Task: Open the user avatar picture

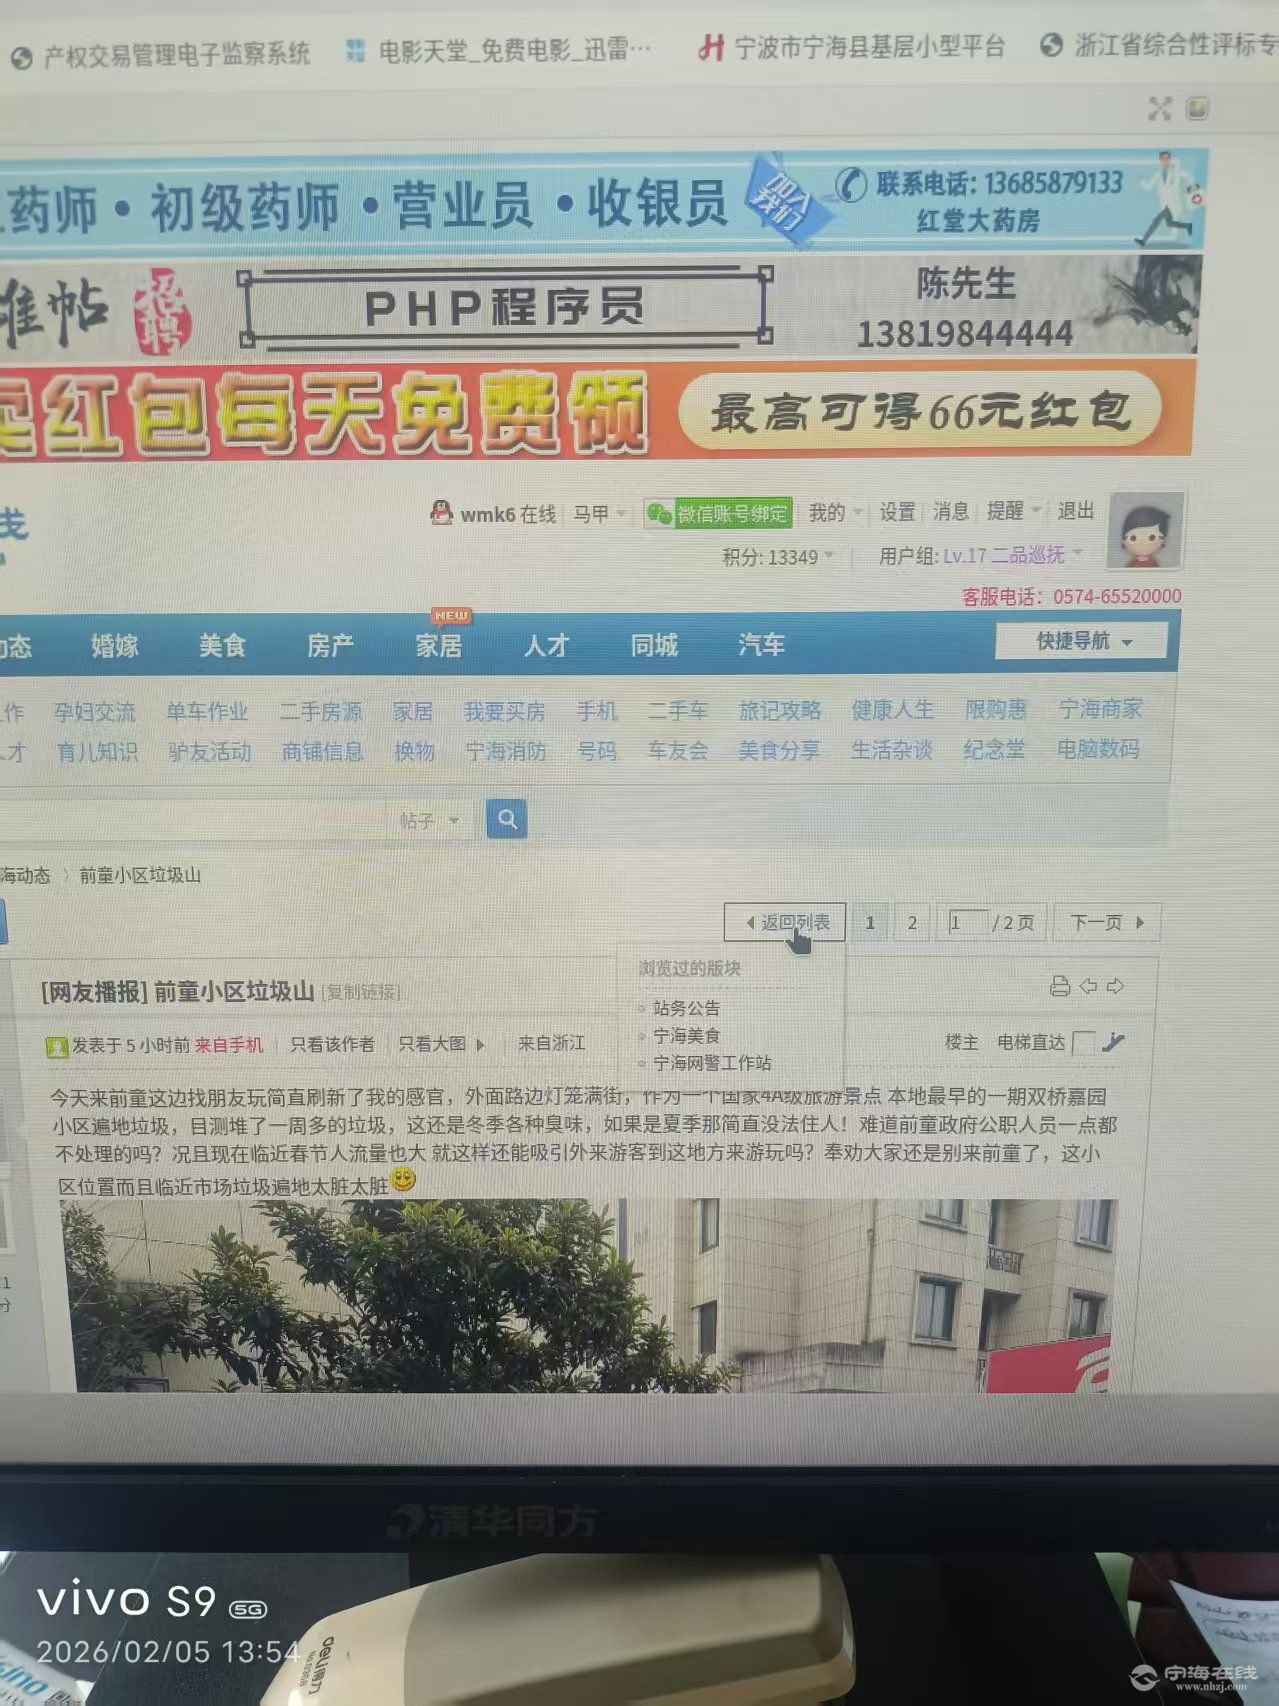Action: [1145, 530]
